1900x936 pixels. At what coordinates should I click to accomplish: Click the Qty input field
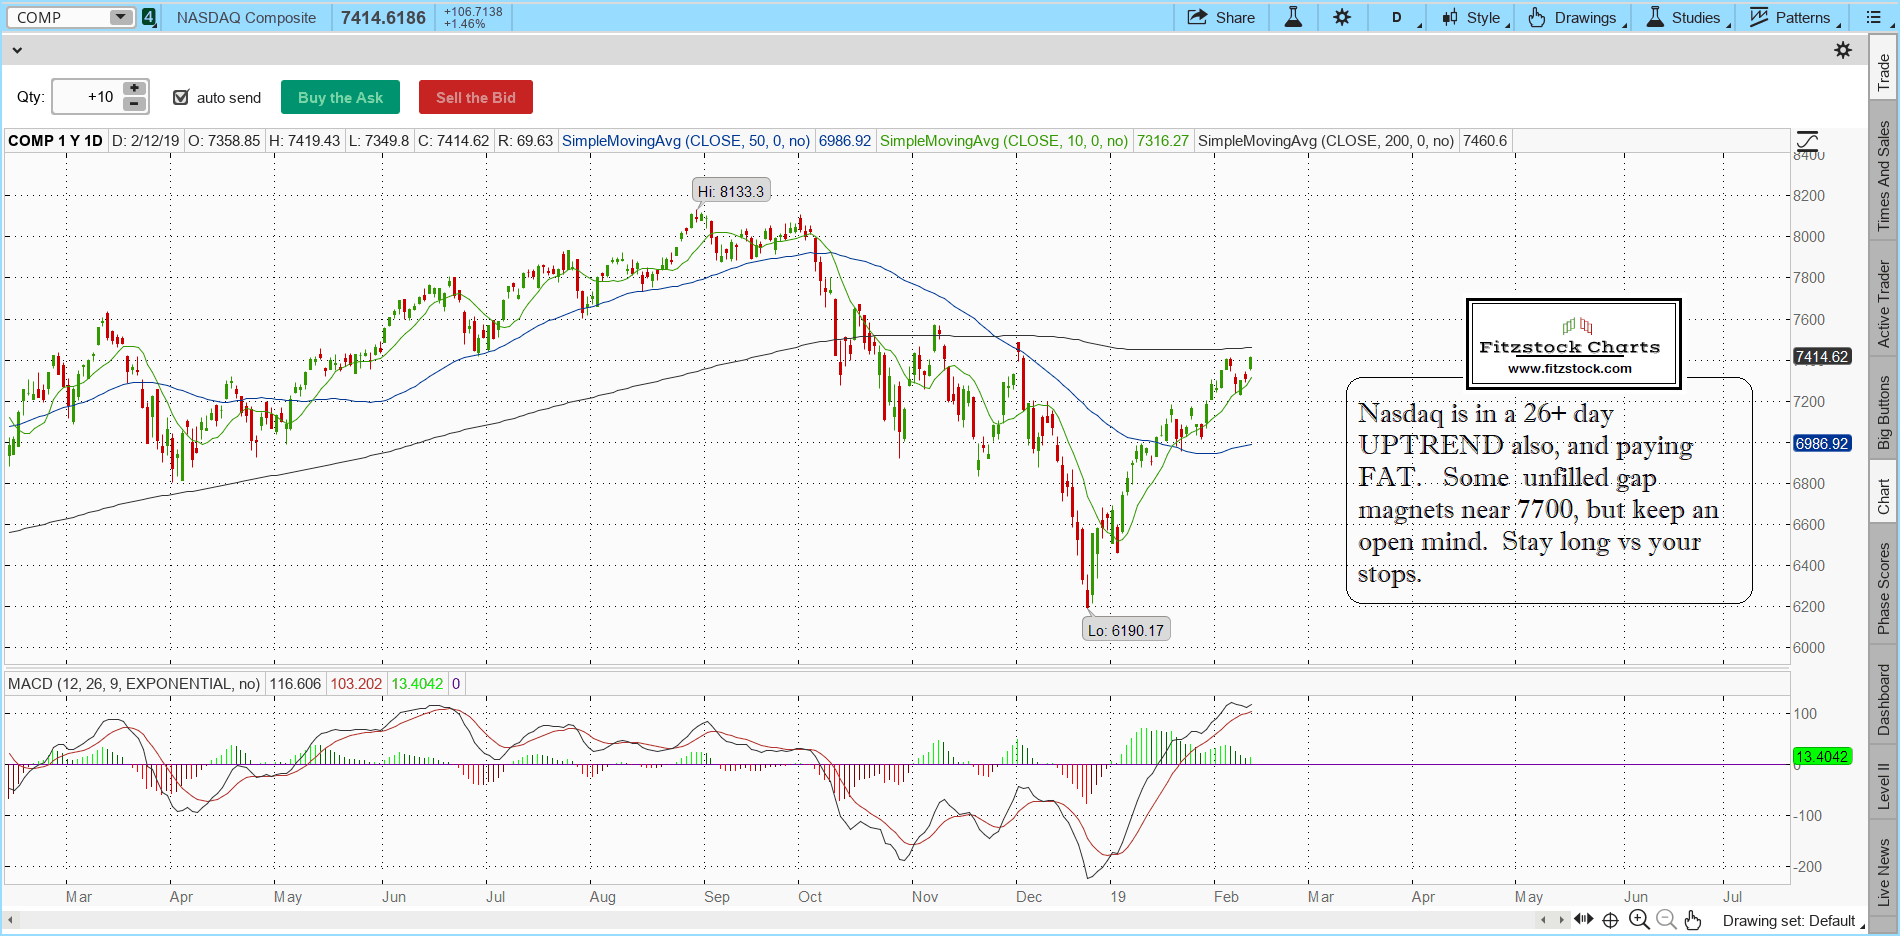pos(86,97)
